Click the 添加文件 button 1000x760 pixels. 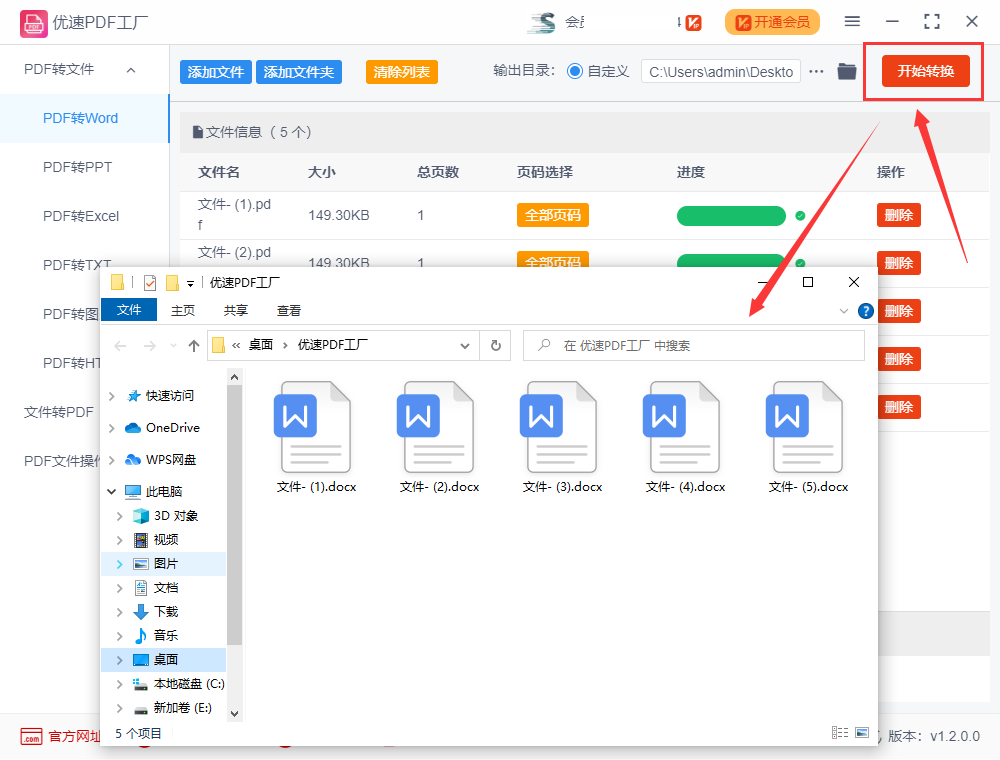point(216,72)
